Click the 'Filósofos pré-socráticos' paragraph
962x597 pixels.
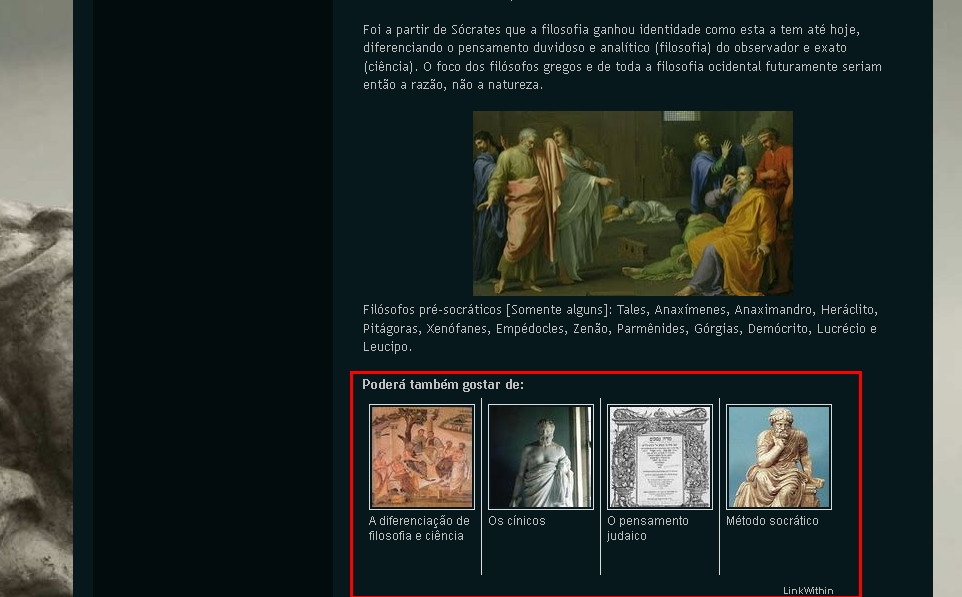(620, 328)
